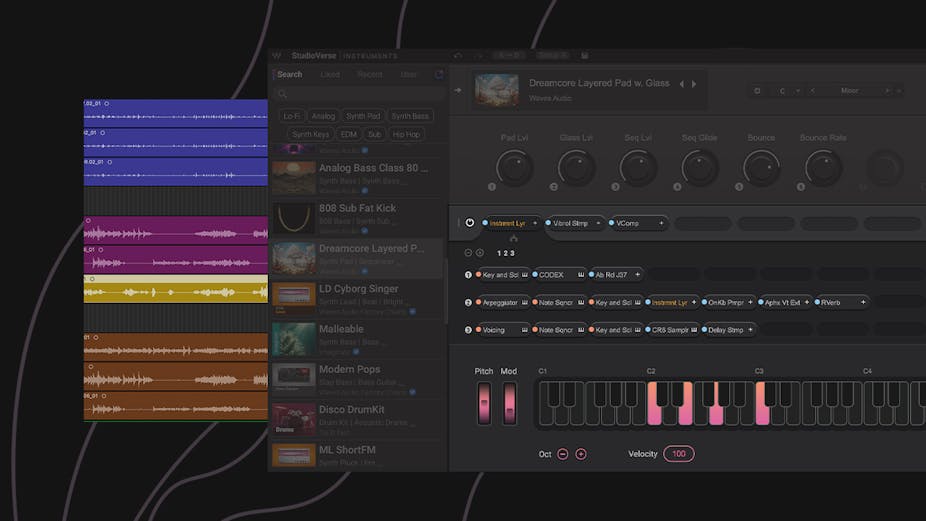Click the refresh icon in browser tabs
This screenshot has width=926, height=521.
pos(438,74)
